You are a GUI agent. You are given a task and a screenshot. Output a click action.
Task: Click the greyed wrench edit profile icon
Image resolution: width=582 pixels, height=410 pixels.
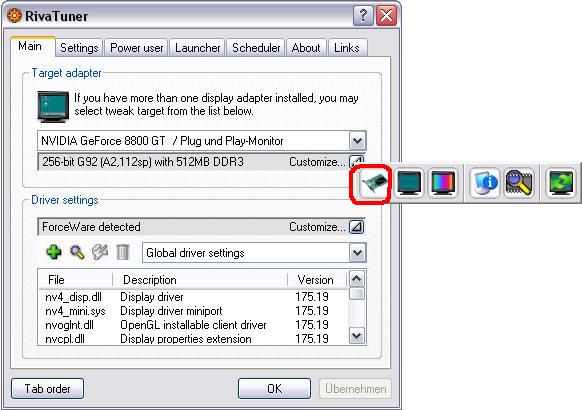click(x=100, y=252)
